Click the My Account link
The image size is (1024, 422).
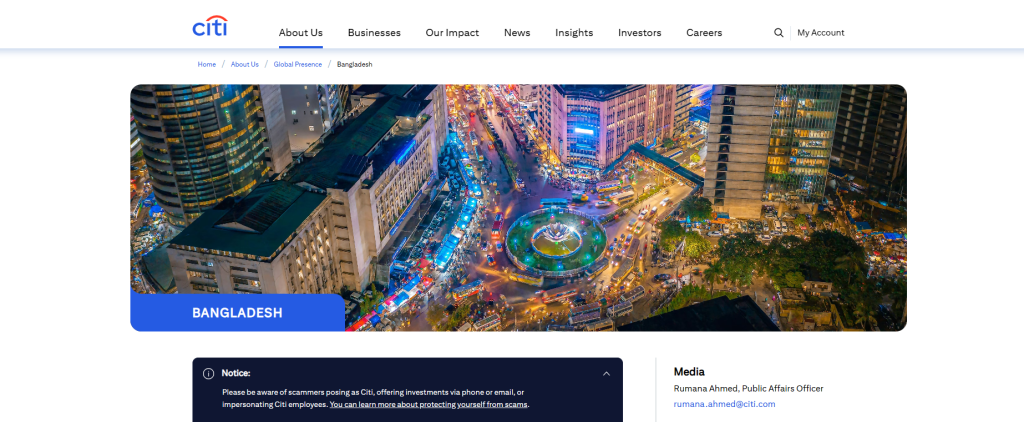pyautogui.click(x=820, y=33)
